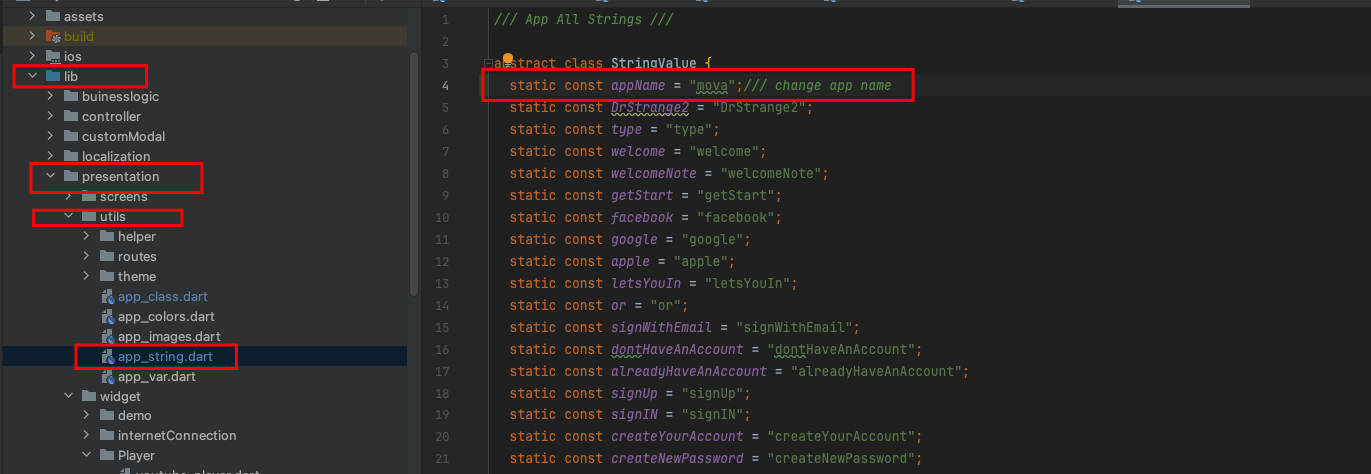Click the app_colors.dart file icon

pyautogui.click(x=108, y=317)
